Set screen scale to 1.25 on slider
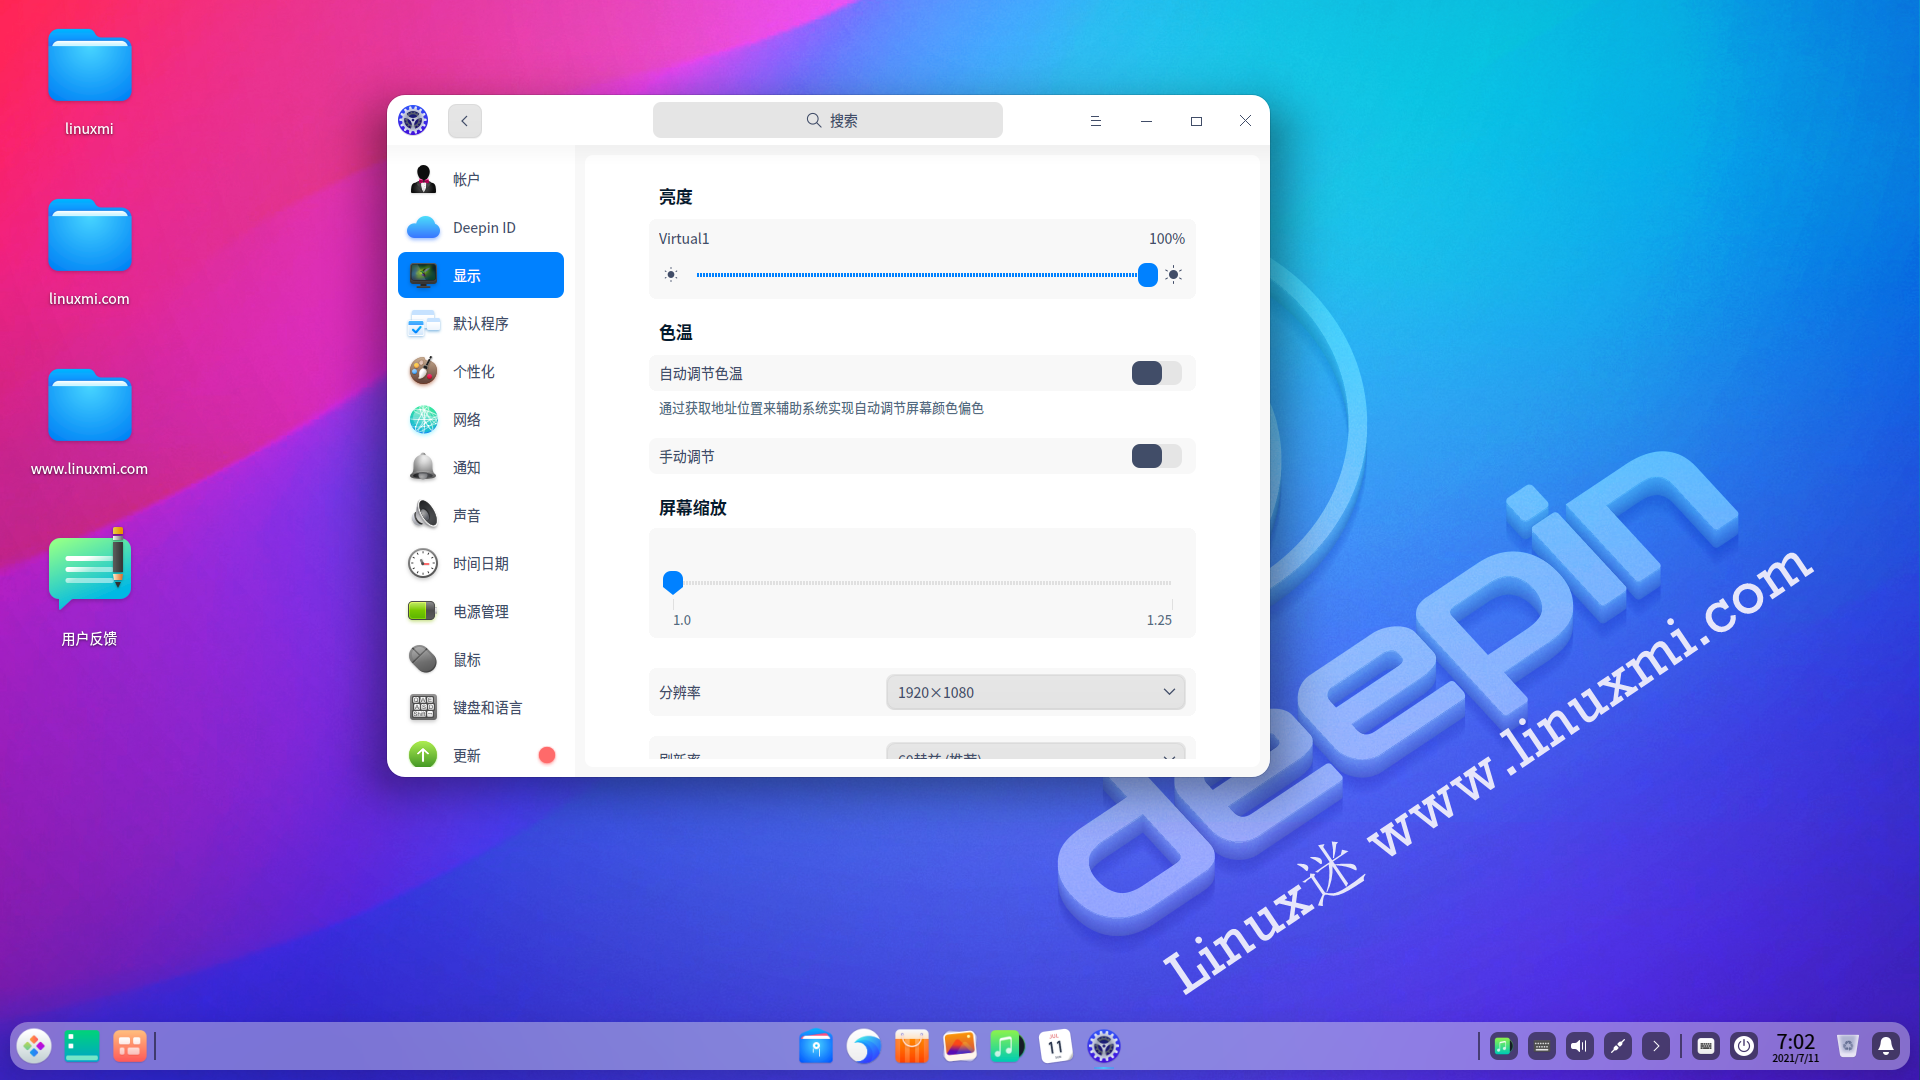This screenshot has width=1920, height=1080. click(1171, 583)
